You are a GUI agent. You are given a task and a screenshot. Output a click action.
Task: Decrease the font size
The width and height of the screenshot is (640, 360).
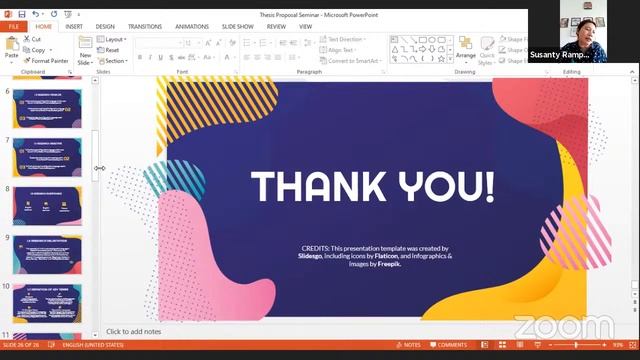click(x=219, y=43)
